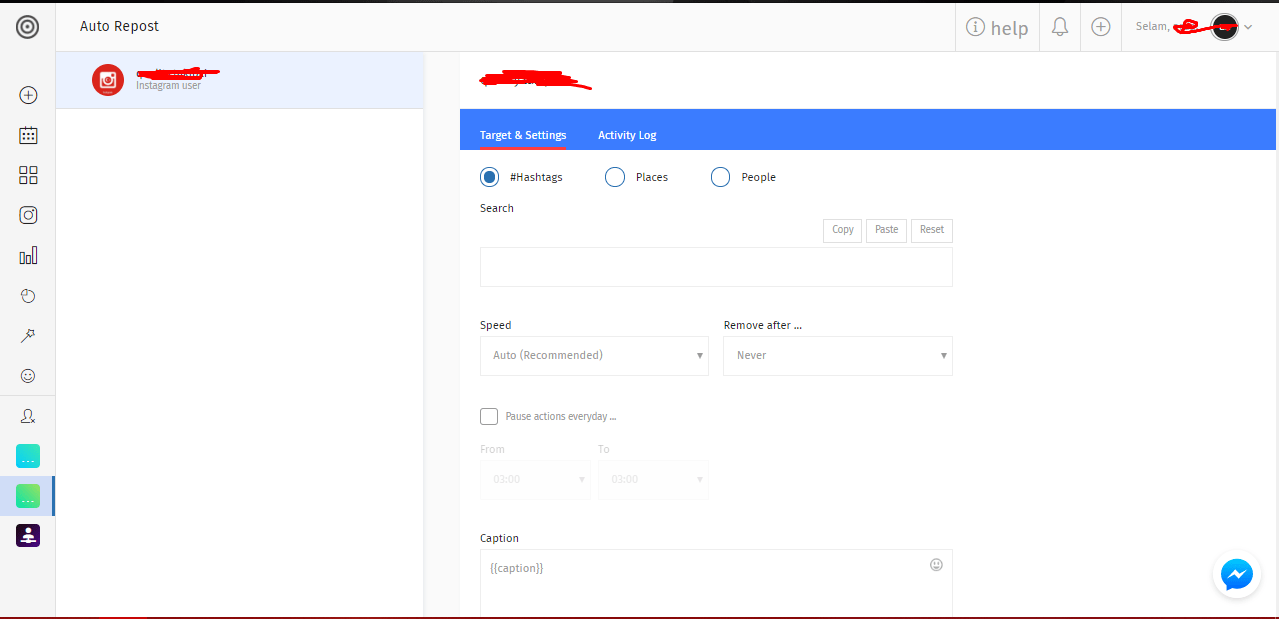The width and height of the screenshot is (1279, 619).
Task: Open the emoji picker in Caption field
Action: click(x=936, y=565)
